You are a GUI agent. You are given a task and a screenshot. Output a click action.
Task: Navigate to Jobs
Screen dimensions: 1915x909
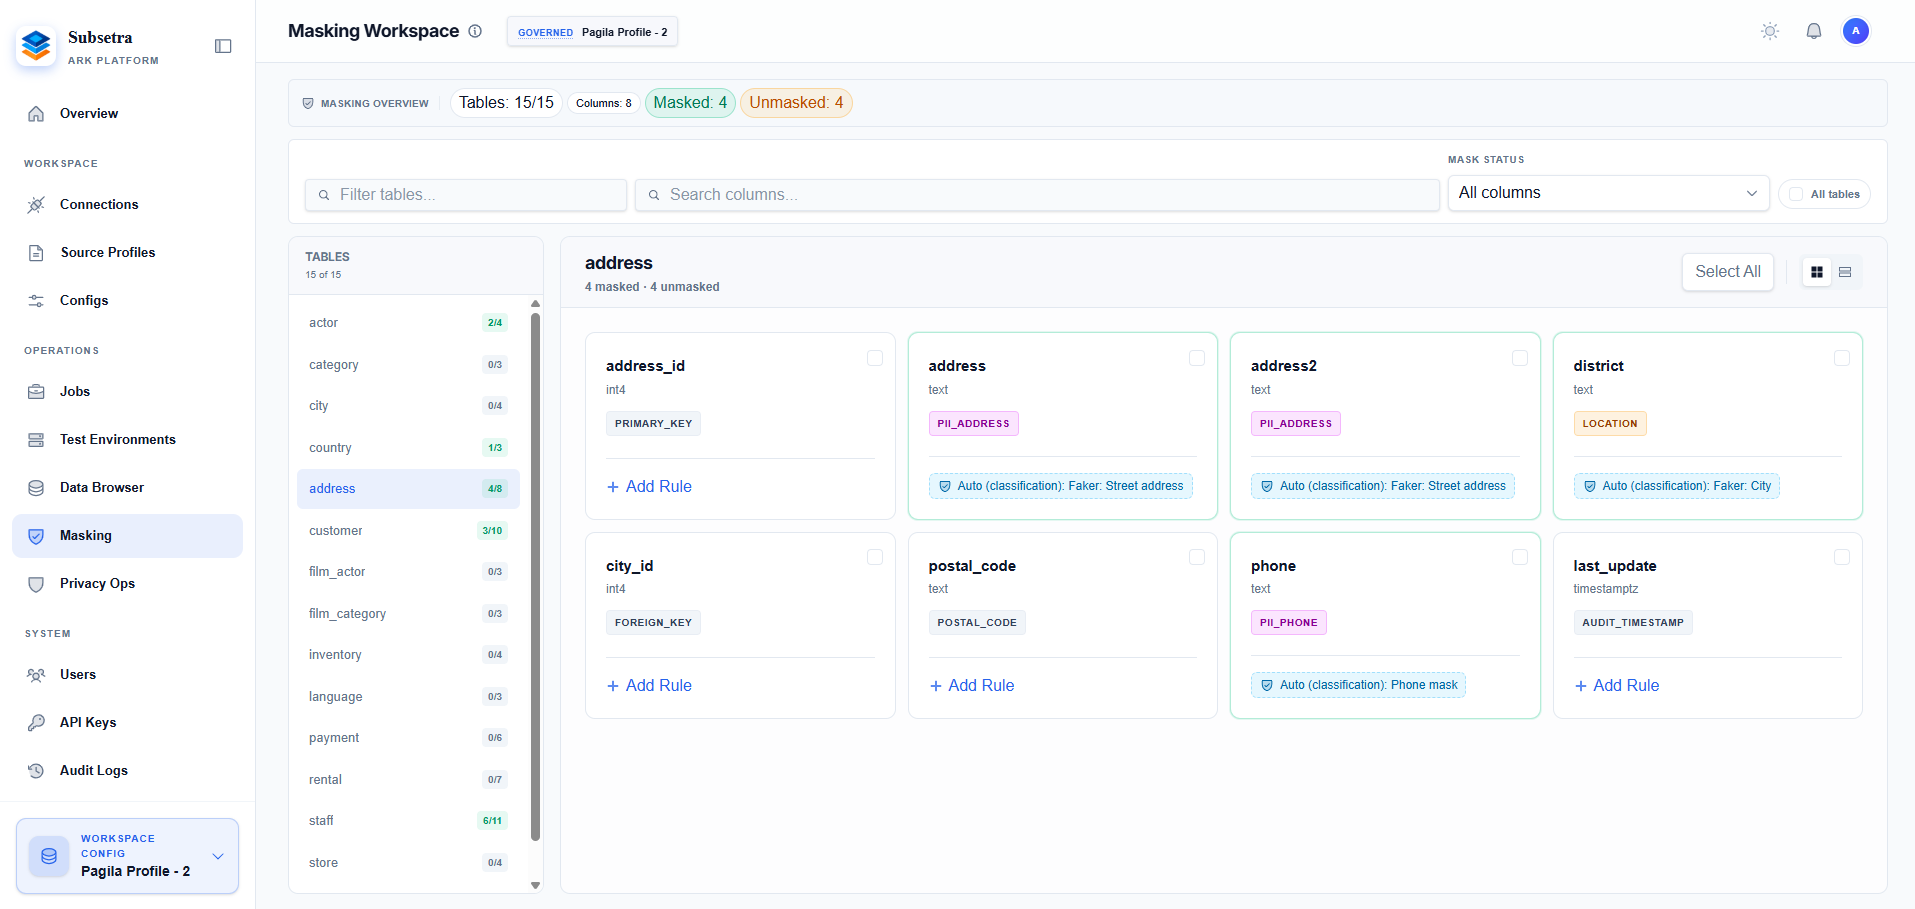pyautogui.click(x=127, y=392)
